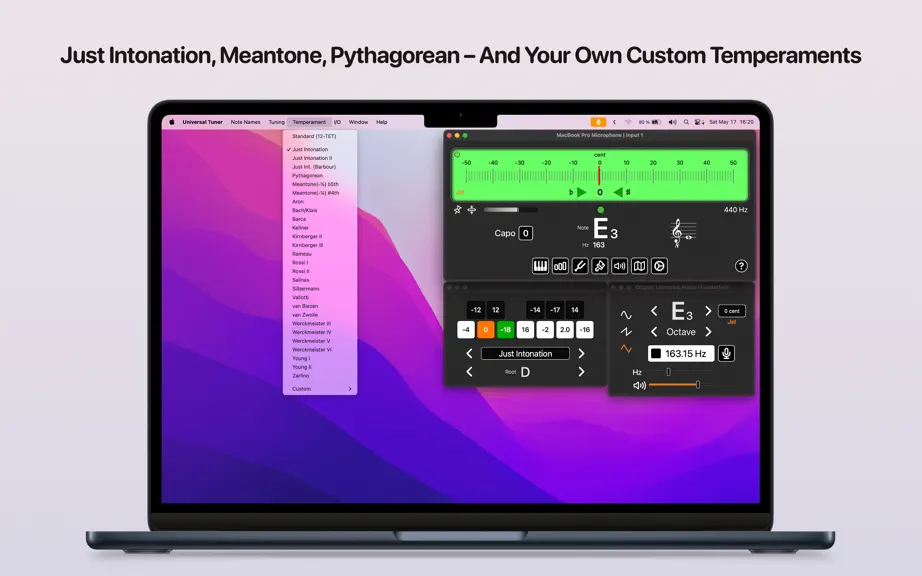Click the battery status in the menu bar
Image resolution: width=922 pixels, height=576 pixels.
pyautogui.click(x=650, y=122)
